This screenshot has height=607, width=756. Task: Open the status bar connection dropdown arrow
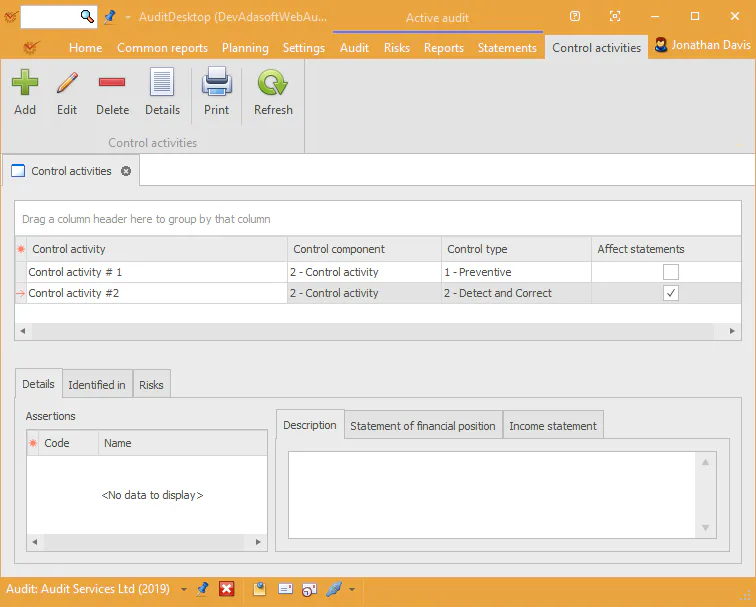(352, 589)
